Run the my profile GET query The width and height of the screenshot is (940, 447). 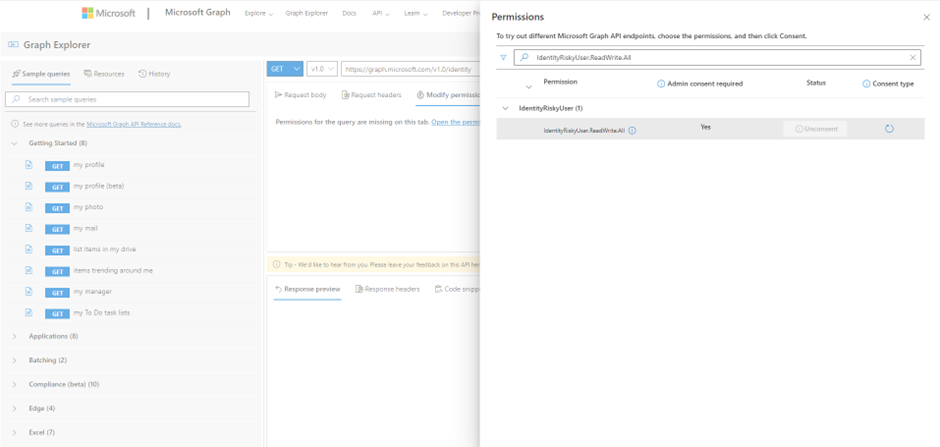(x=57, y=166)
